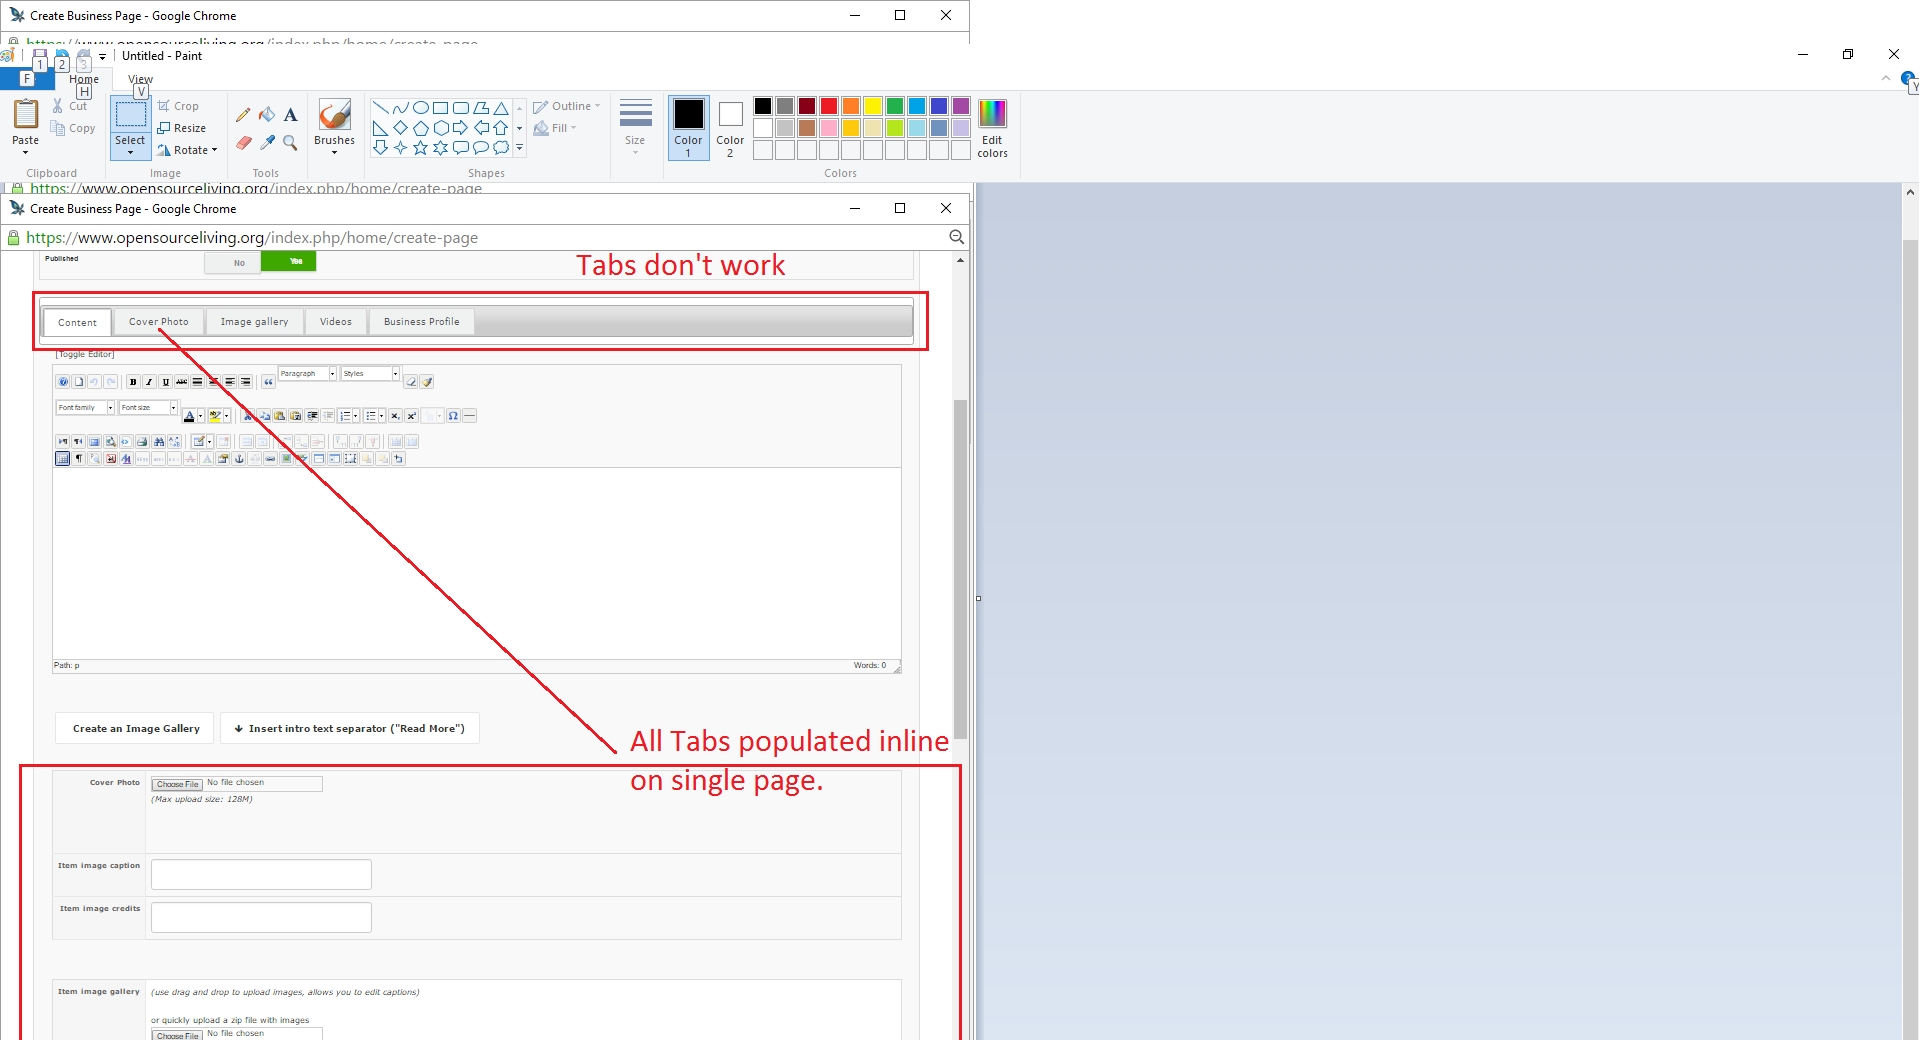Choose the Rounded rectangle shape
1920x1040 pixels.
pyautogui.click(x=460, y=108)
